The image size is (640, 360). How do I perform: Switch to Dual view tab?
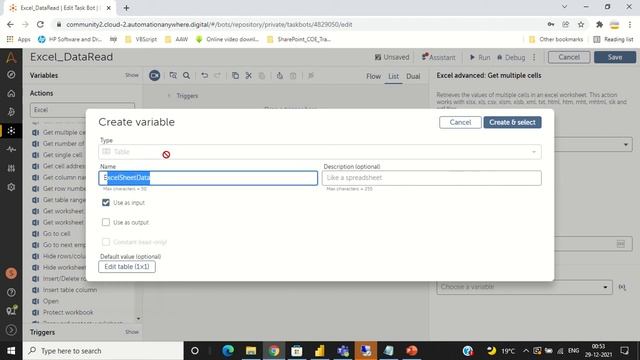tap(413, 76)
